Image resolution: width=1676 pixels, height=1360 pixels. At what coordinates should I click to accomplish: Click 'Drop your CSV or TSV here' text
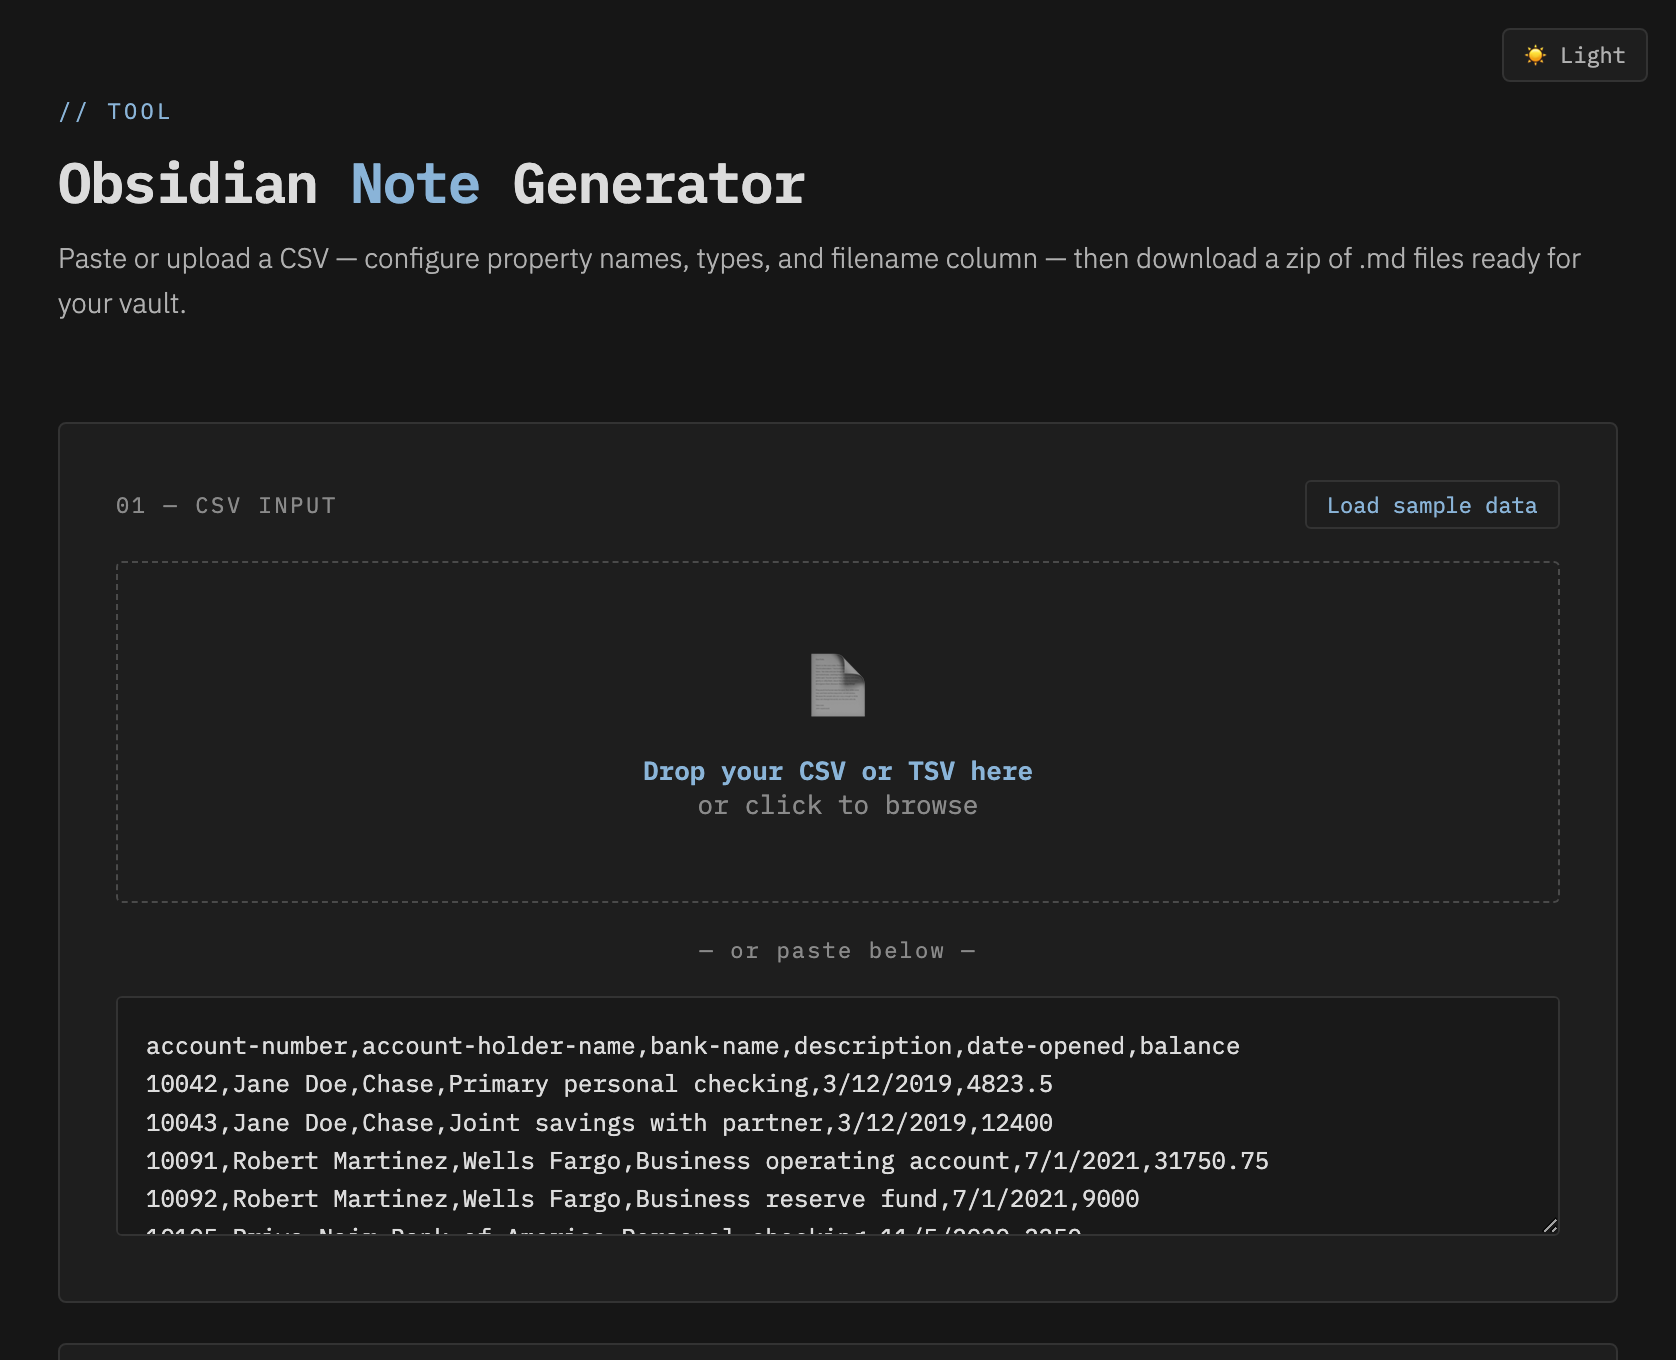[837, 771]
